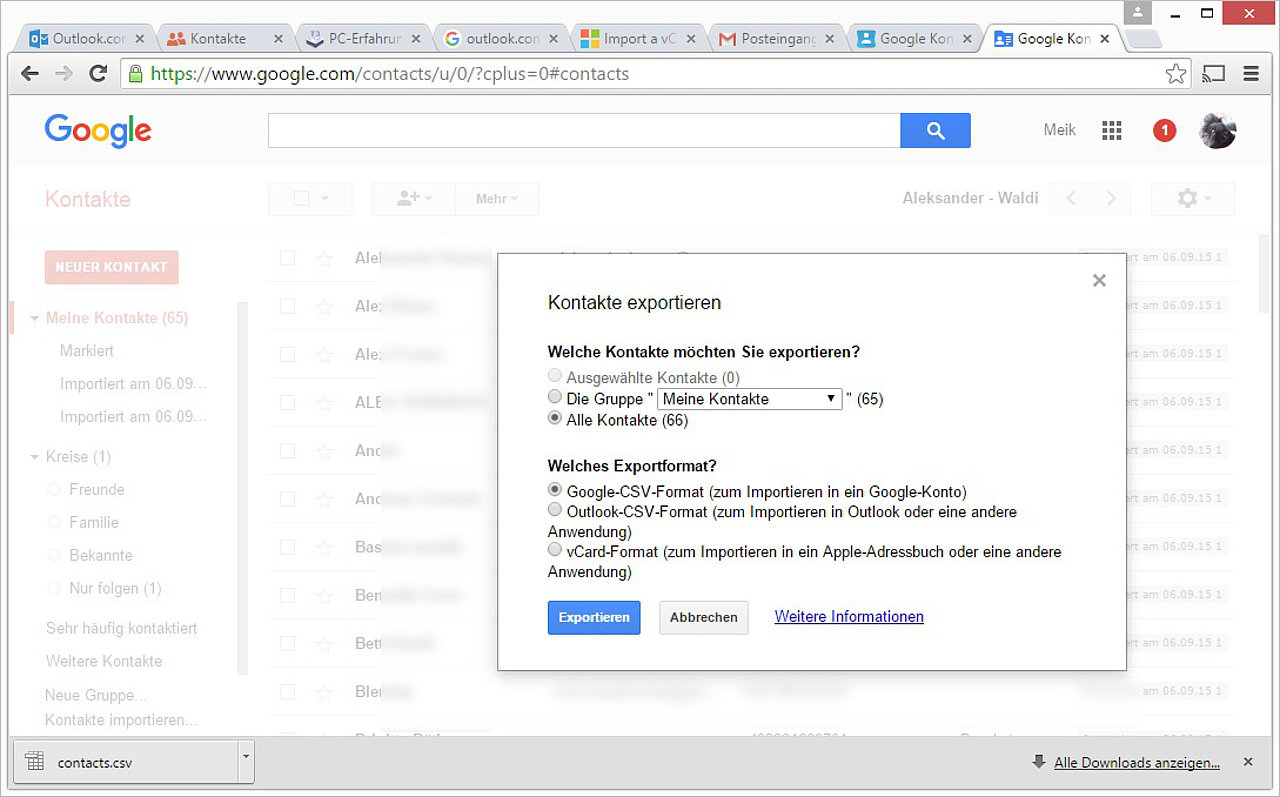The height and width of the screenshot is (797, 1280).
Task: Click the Kontakte heading
Action: point(88,199)
